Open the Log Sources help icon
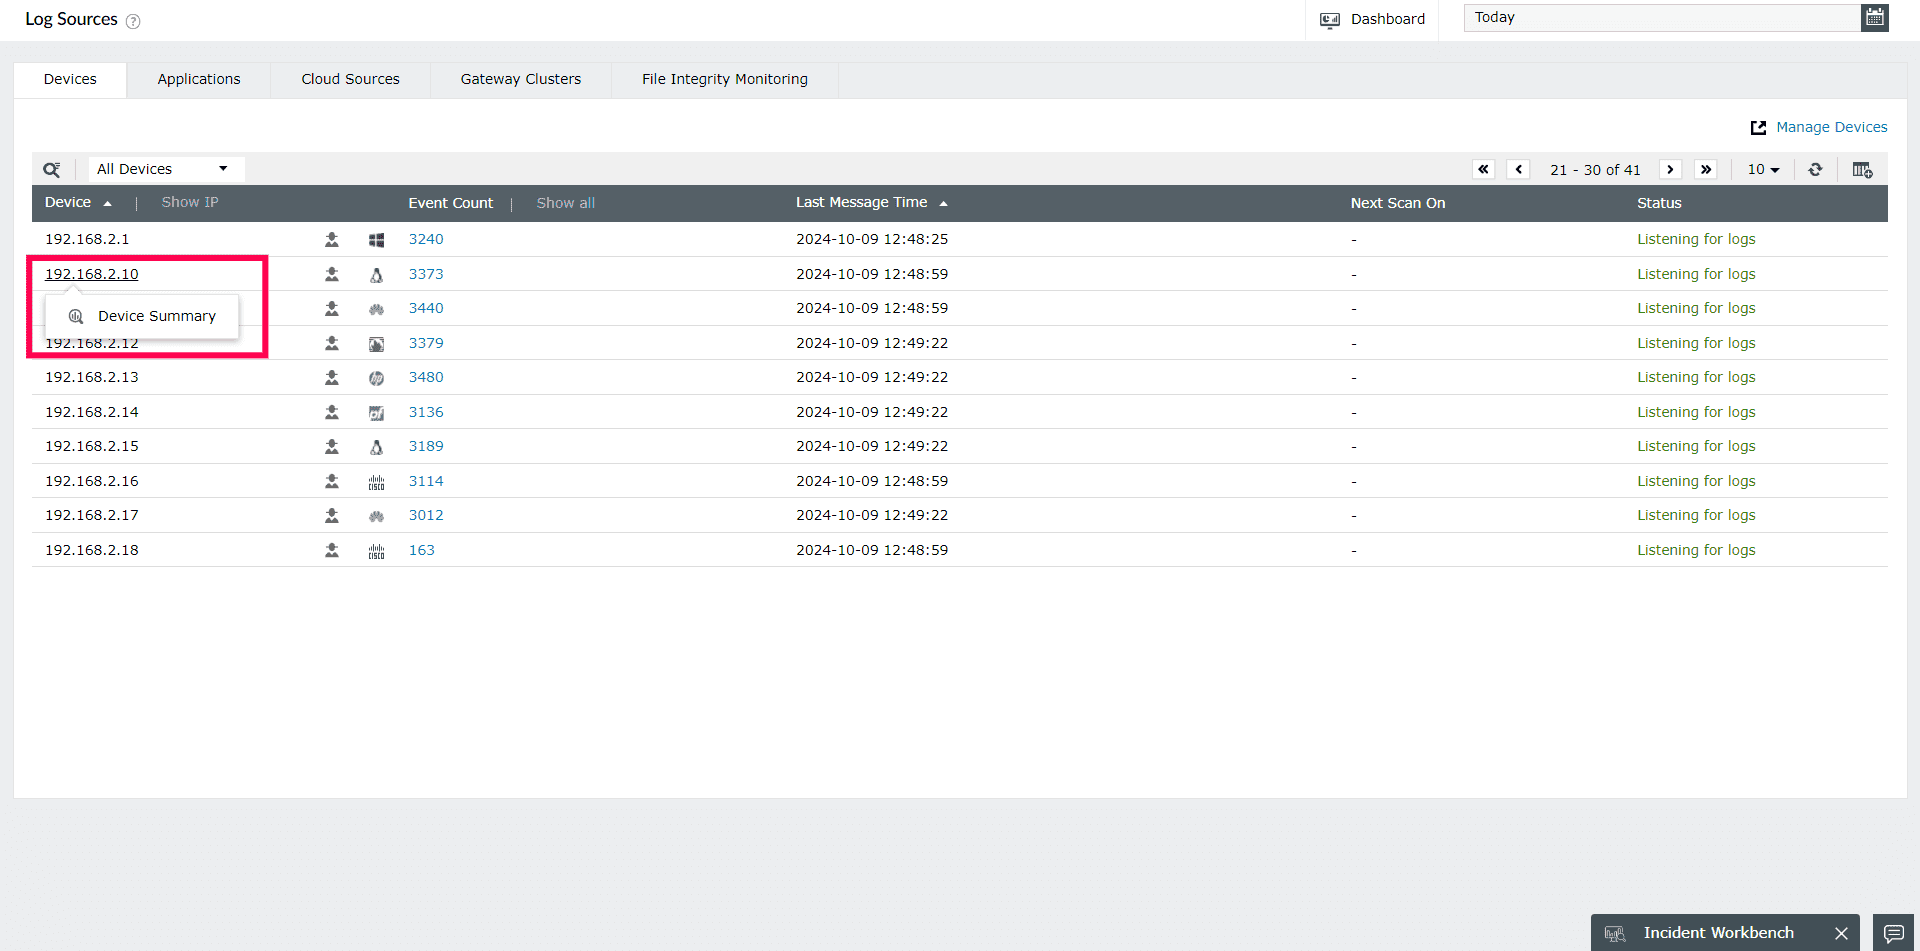 [x=133, y=21]
